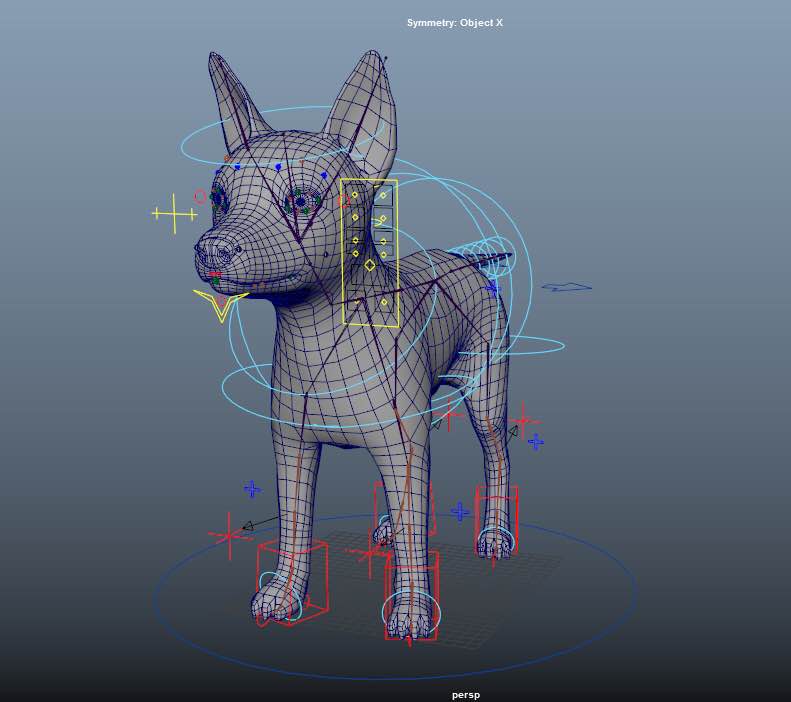Image resolution: width=791 pixels, height=702 pixels.
Task: Click the 'persp' camera label
Action: 466,695
